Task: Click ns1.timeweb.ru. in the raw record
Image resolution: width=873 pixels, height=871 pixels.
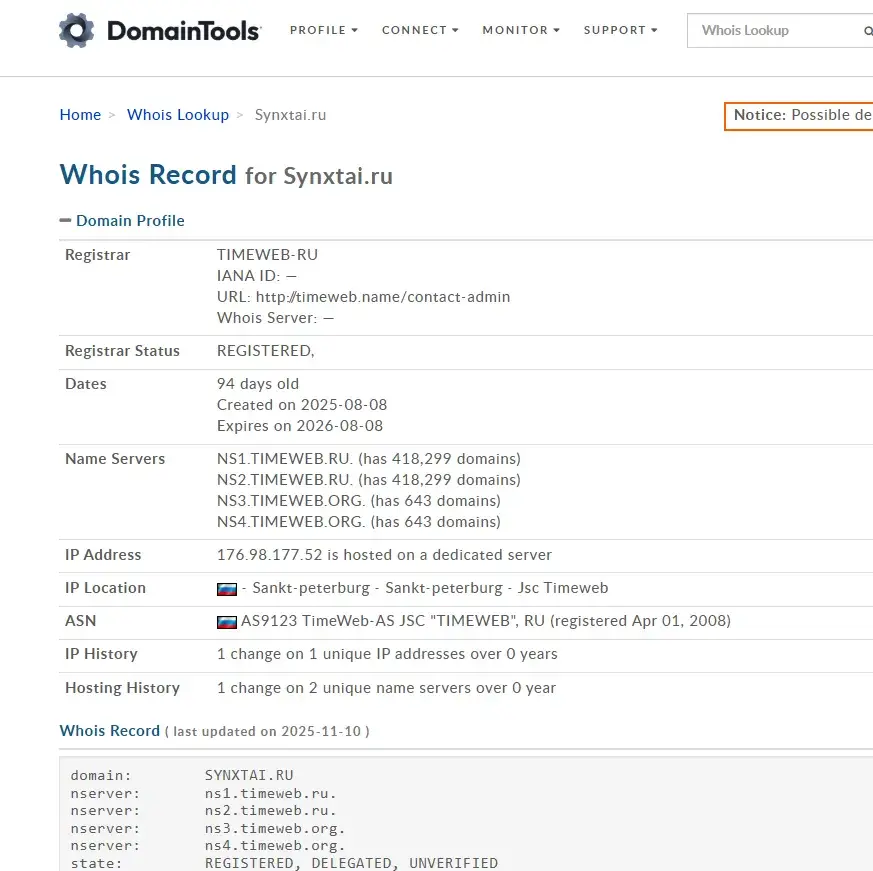Action: click(271, 793)
